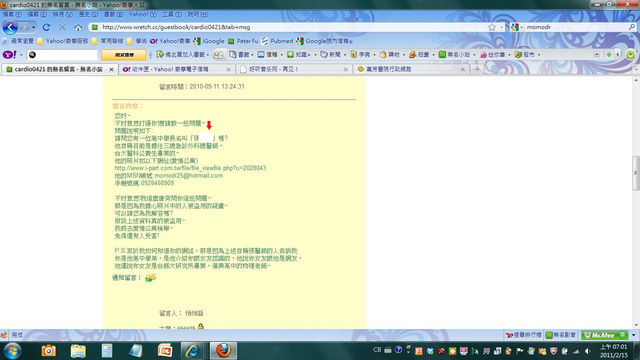
Task: Open the iGoogle bookmark
Action: coord(209,41)
